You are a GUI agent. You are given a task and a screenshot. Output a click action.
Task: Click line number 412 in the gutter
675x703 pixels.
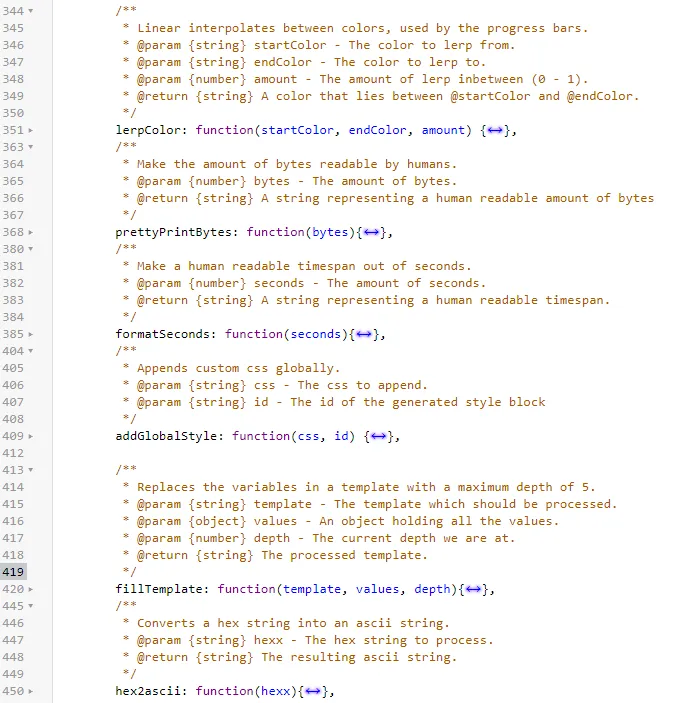pos(13,453)
